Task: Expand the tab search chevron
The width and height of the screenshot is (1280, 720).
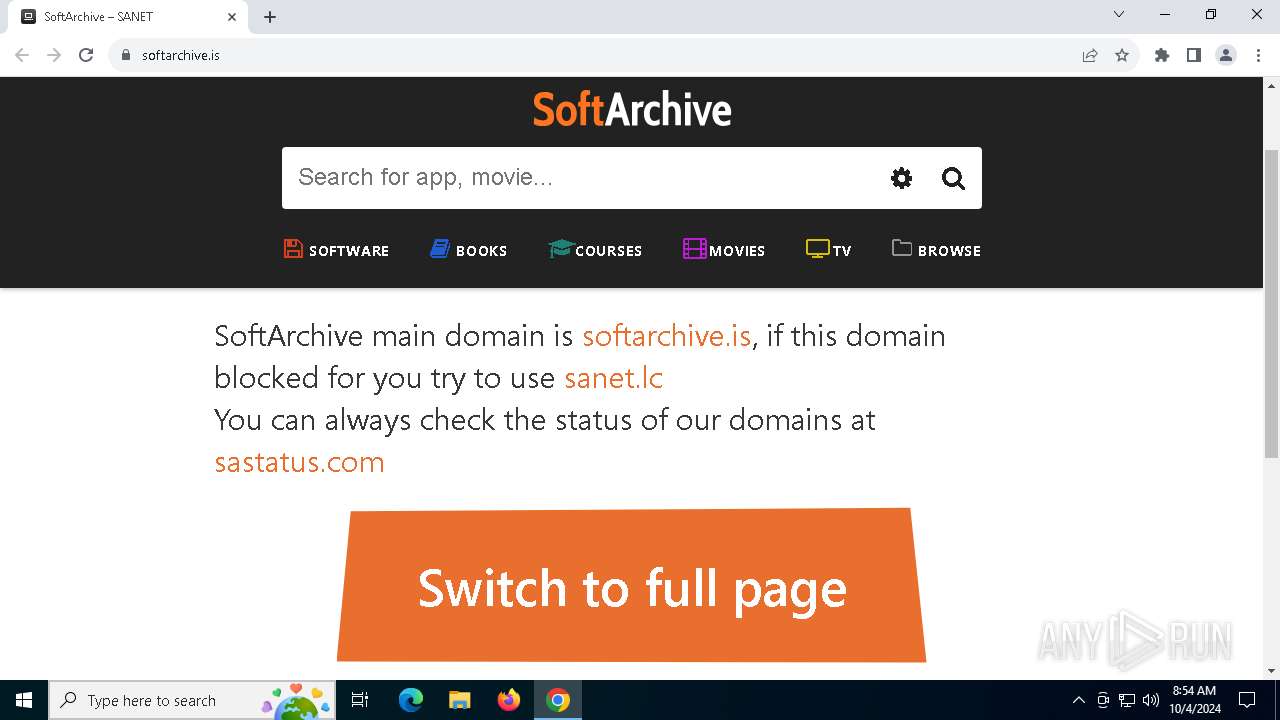Action: [1119, 14]
